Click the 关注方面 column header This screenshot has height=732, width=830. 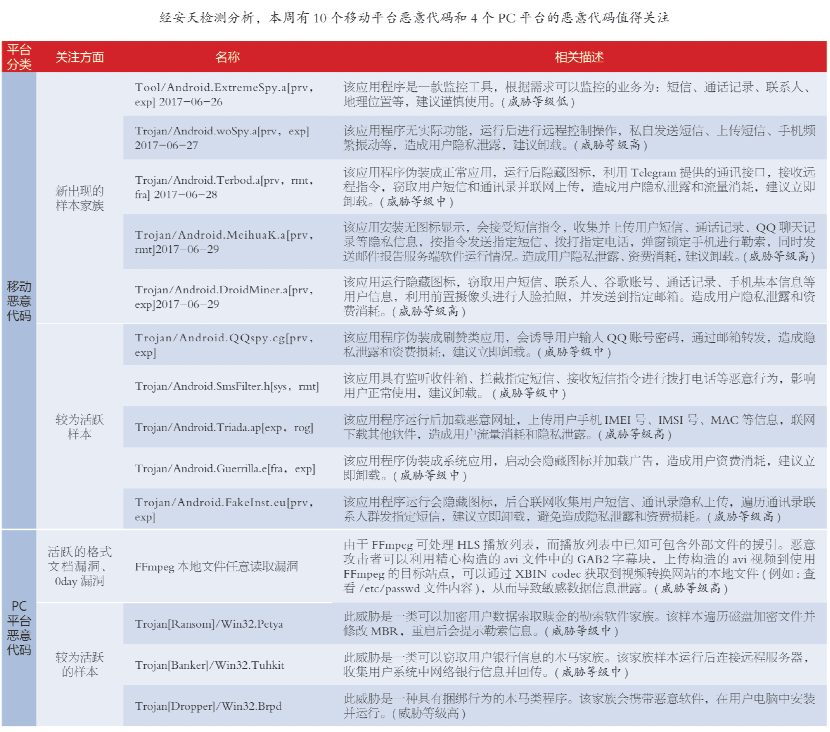coord(79,57)
